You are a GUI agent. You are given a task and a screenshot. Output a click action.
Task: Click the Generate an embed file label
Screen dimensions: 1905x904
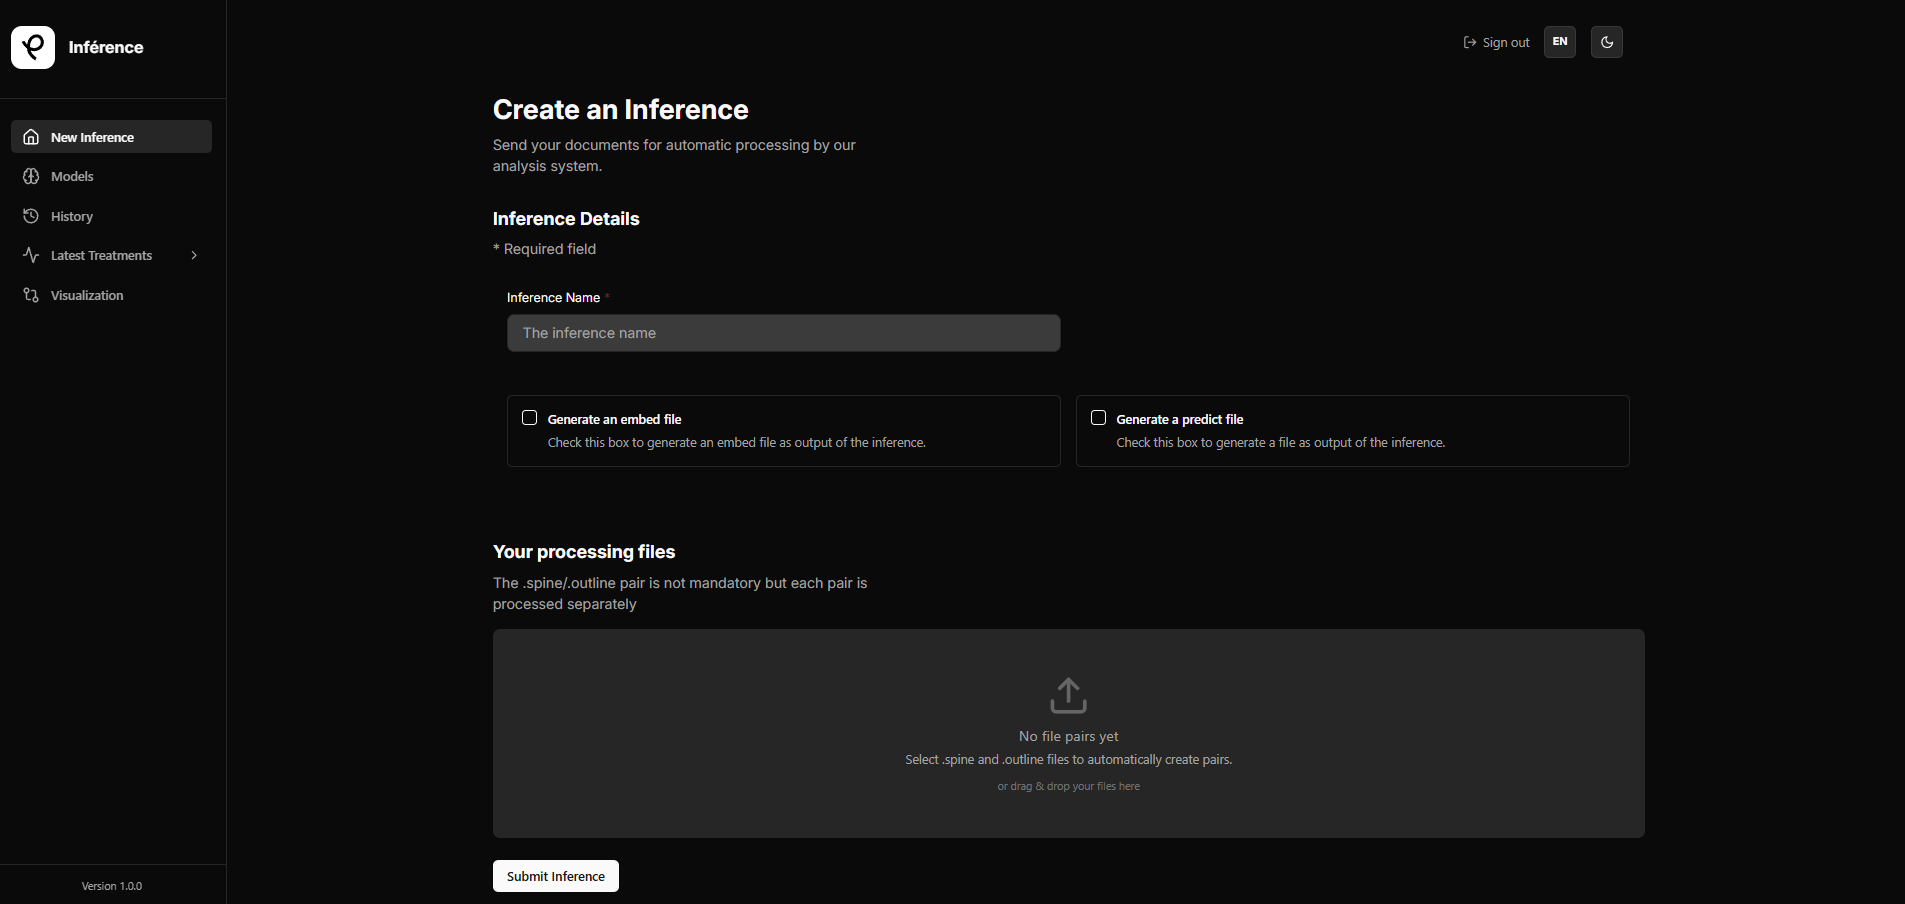click(614, 419)
